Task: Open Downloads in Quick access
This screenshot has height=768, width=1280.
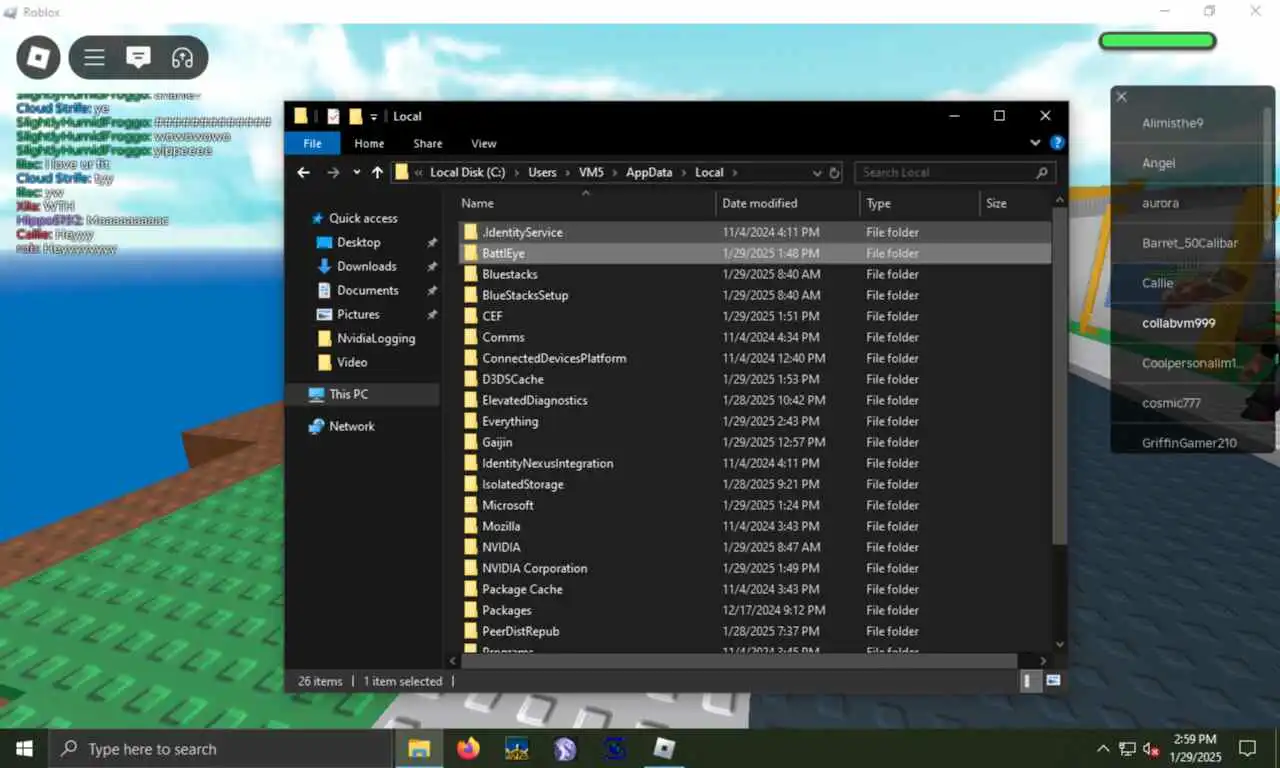Action: (366, 266)
